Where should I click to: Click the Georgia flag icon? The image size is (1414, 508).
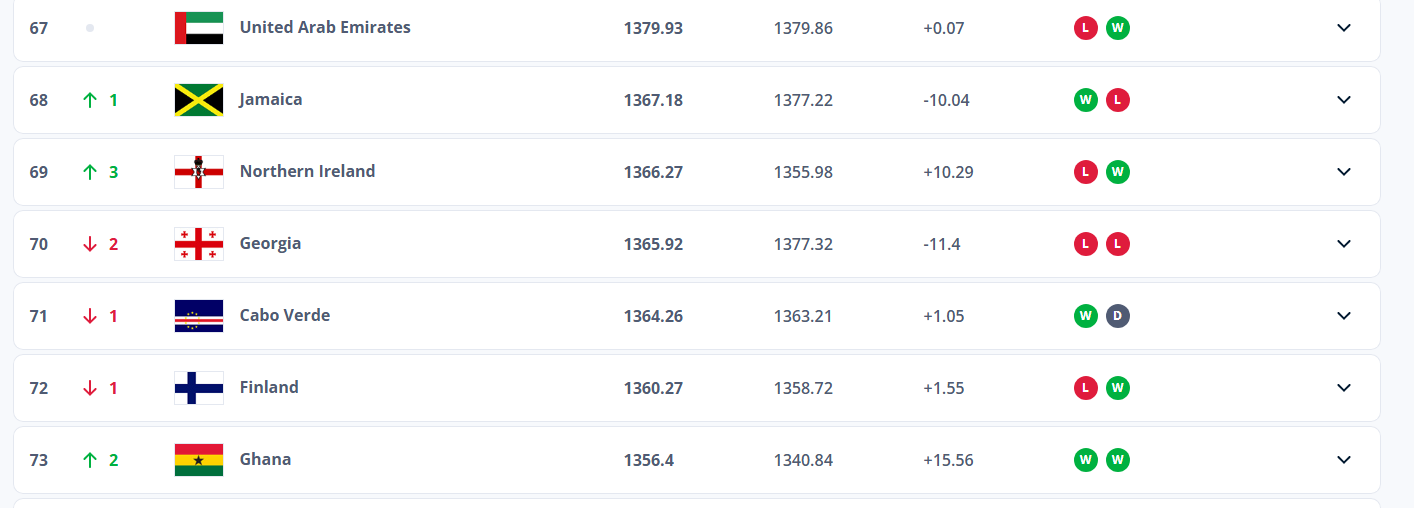[x=199, y=244]
